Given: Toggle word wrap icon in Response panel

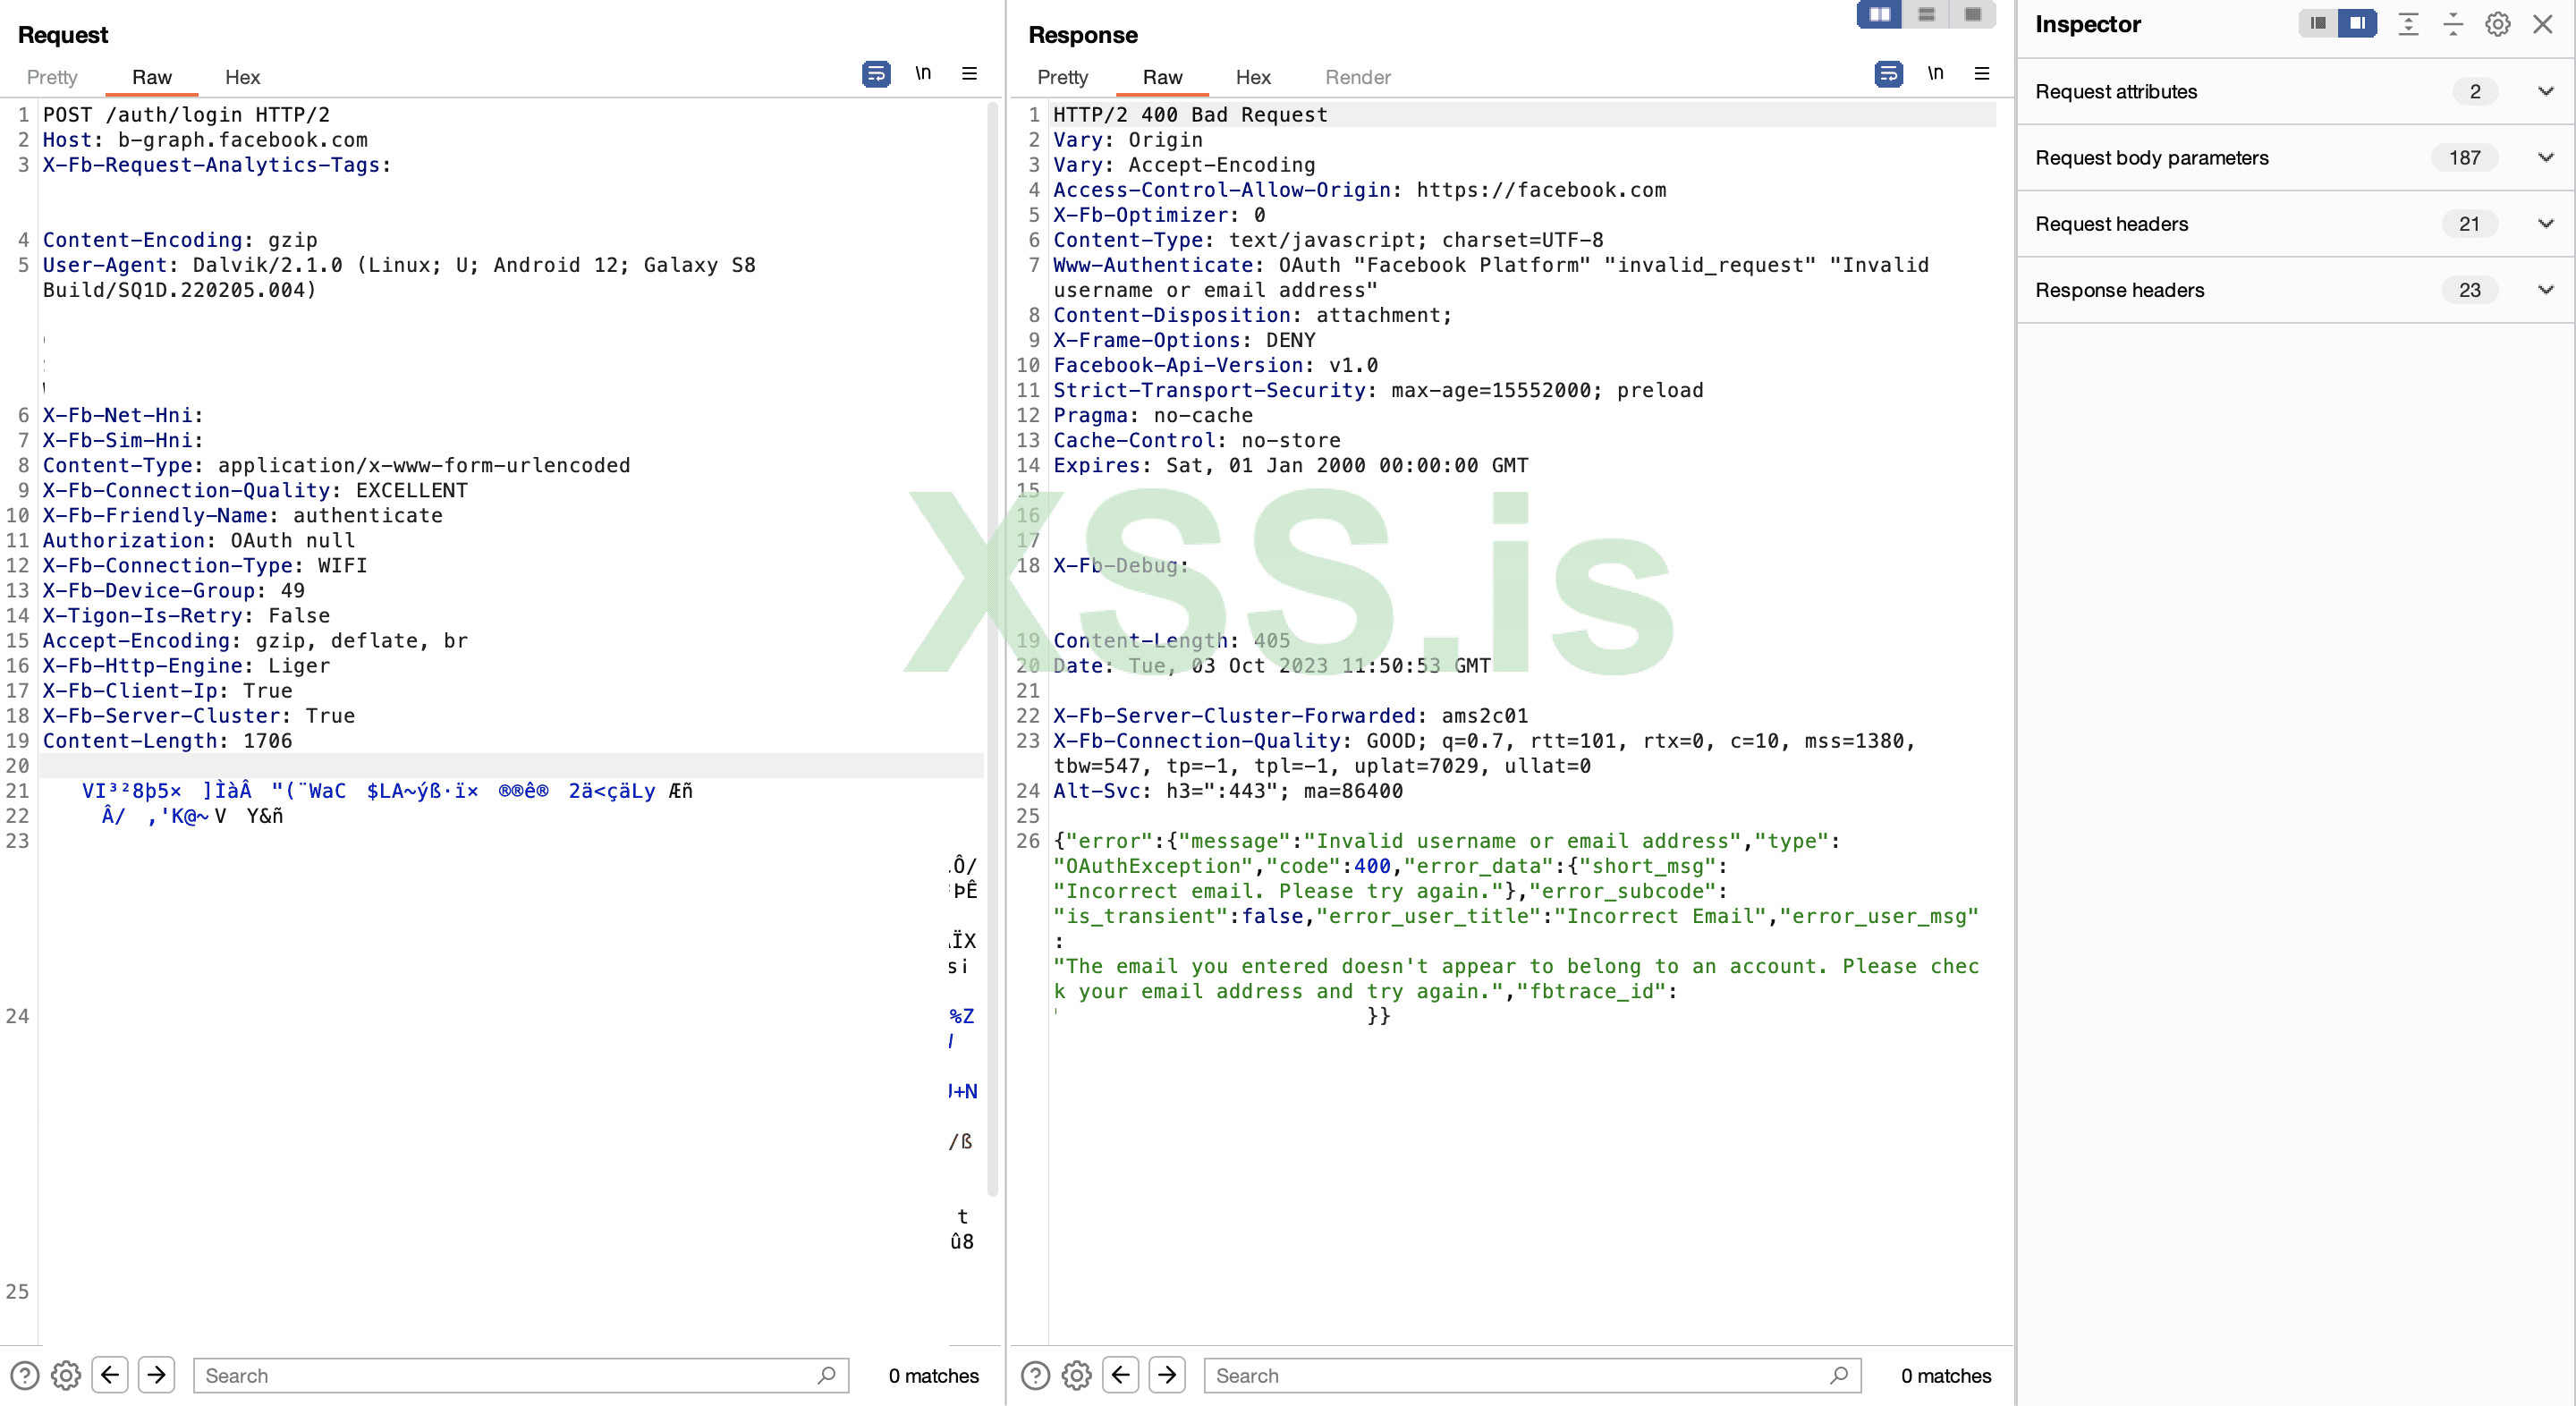Looking at the screenshot, I should [1888, 74].
